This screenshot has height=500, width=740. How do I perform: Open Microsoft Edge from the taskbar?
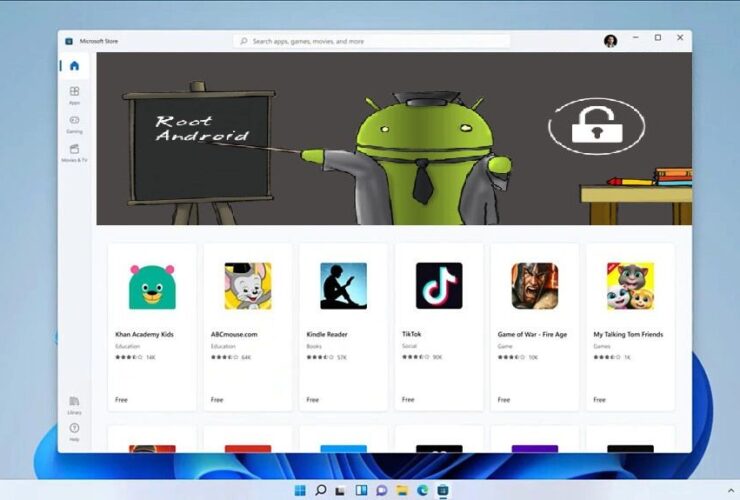(422, 490)
